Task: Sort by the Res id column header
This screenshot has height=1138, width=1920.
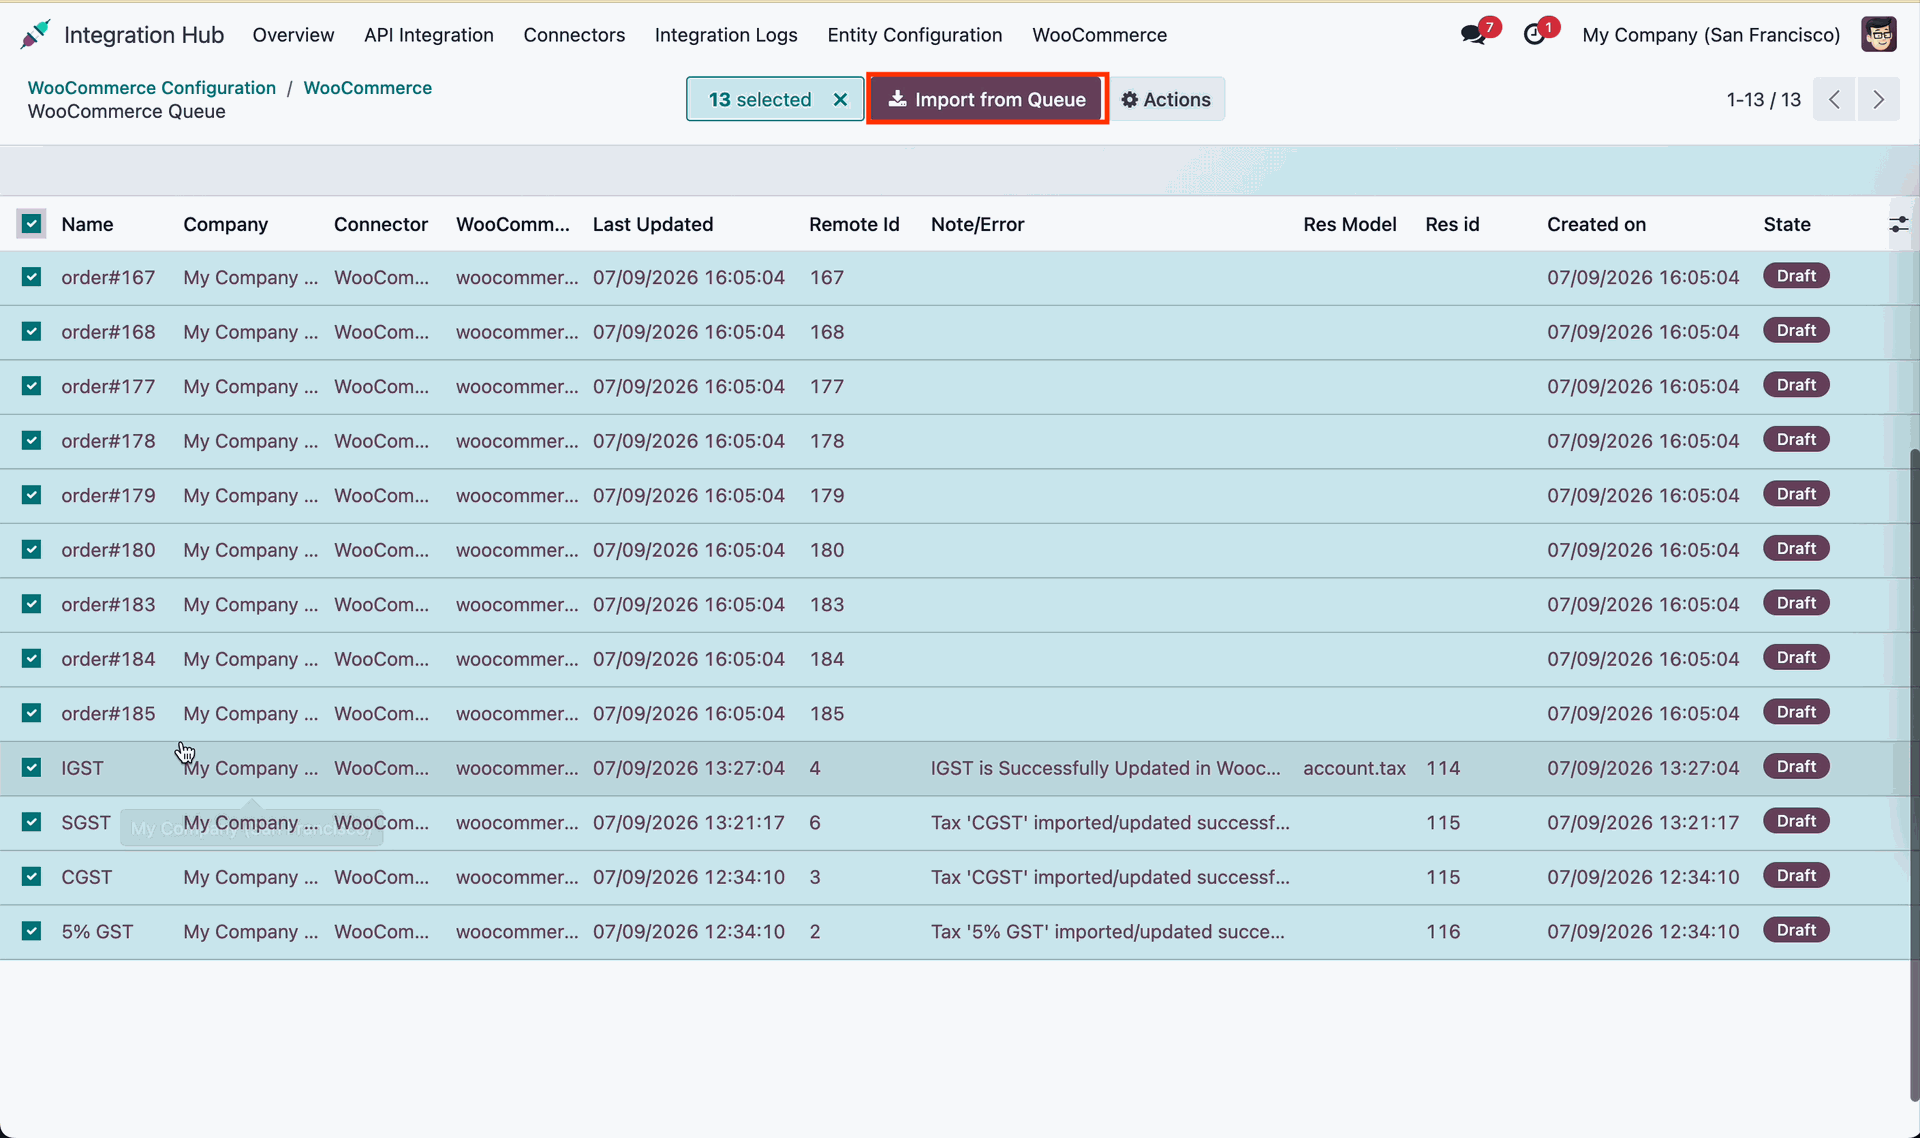Action: click(1452, 224)
